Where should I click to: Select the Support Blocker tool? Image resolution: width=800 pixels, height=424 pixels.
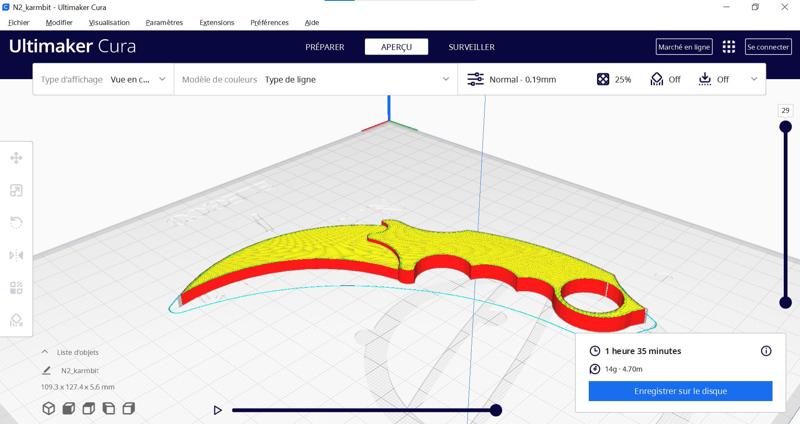(x=16, y=320)
